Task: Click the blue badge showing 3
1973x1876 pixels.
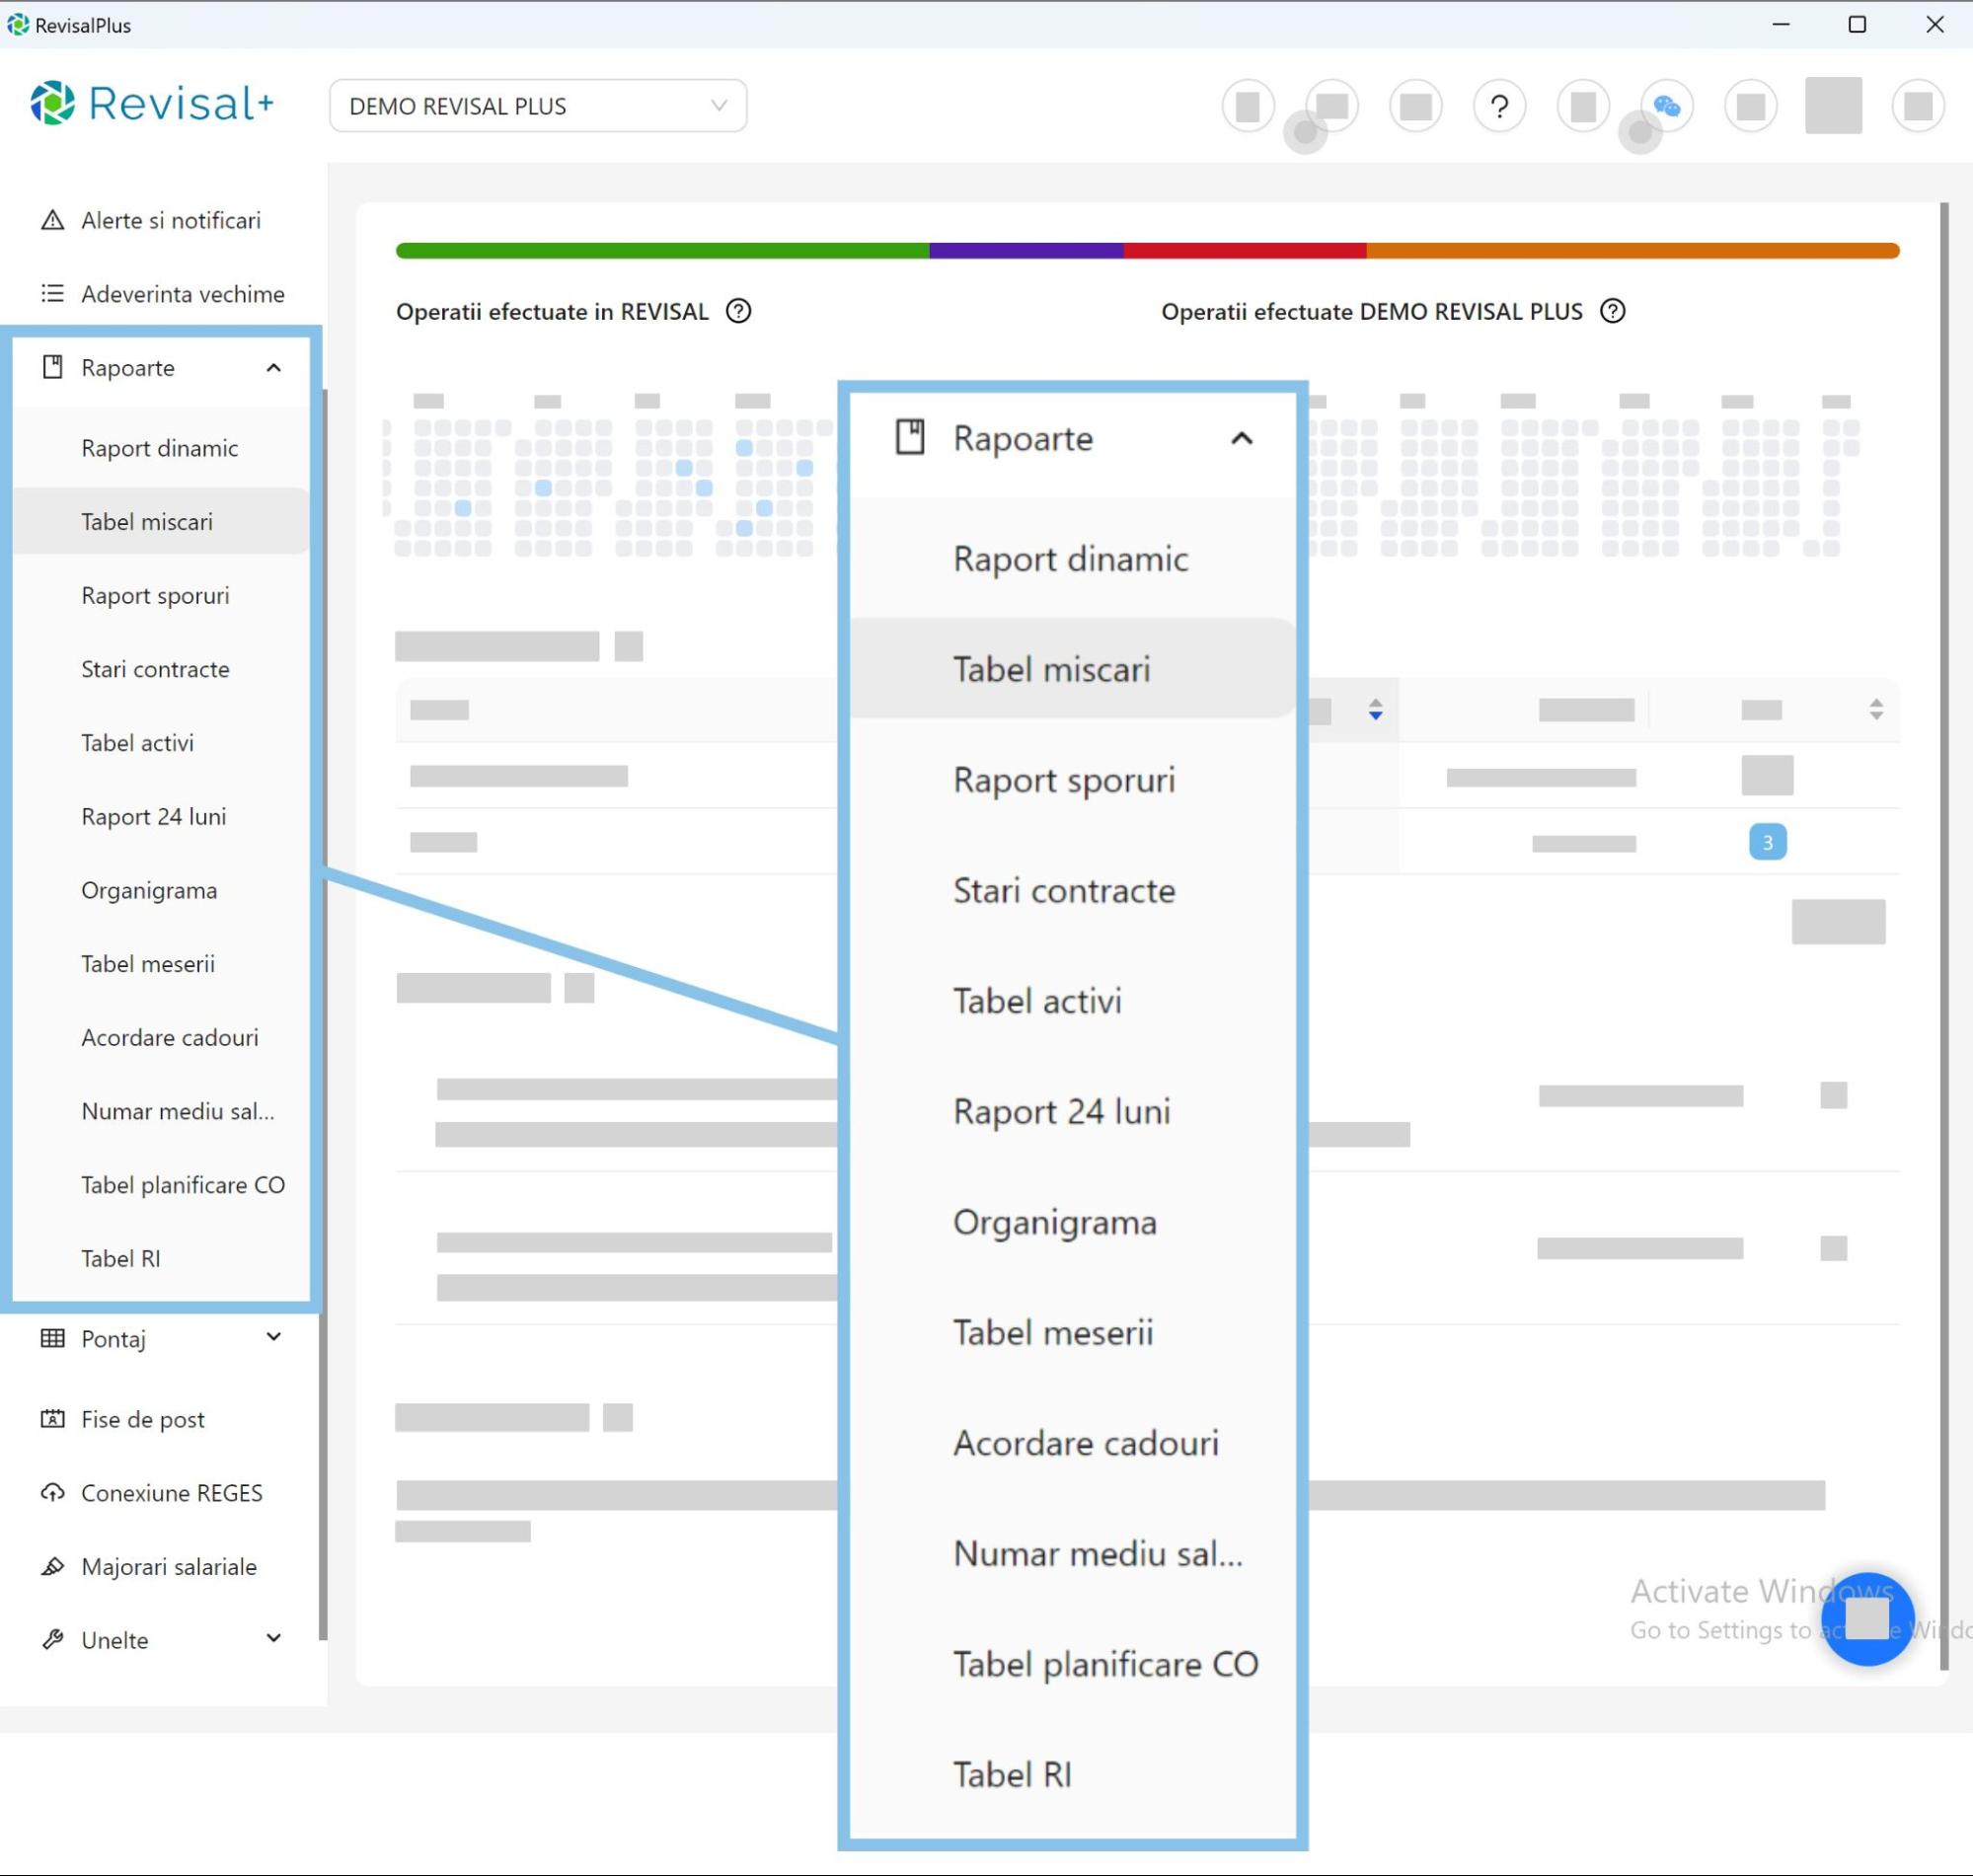Action: click(x=1767, y=842)
